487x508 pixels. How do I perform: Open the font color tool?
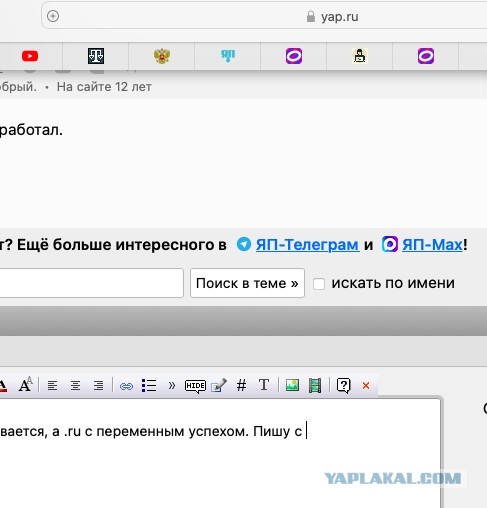[3, 386]
